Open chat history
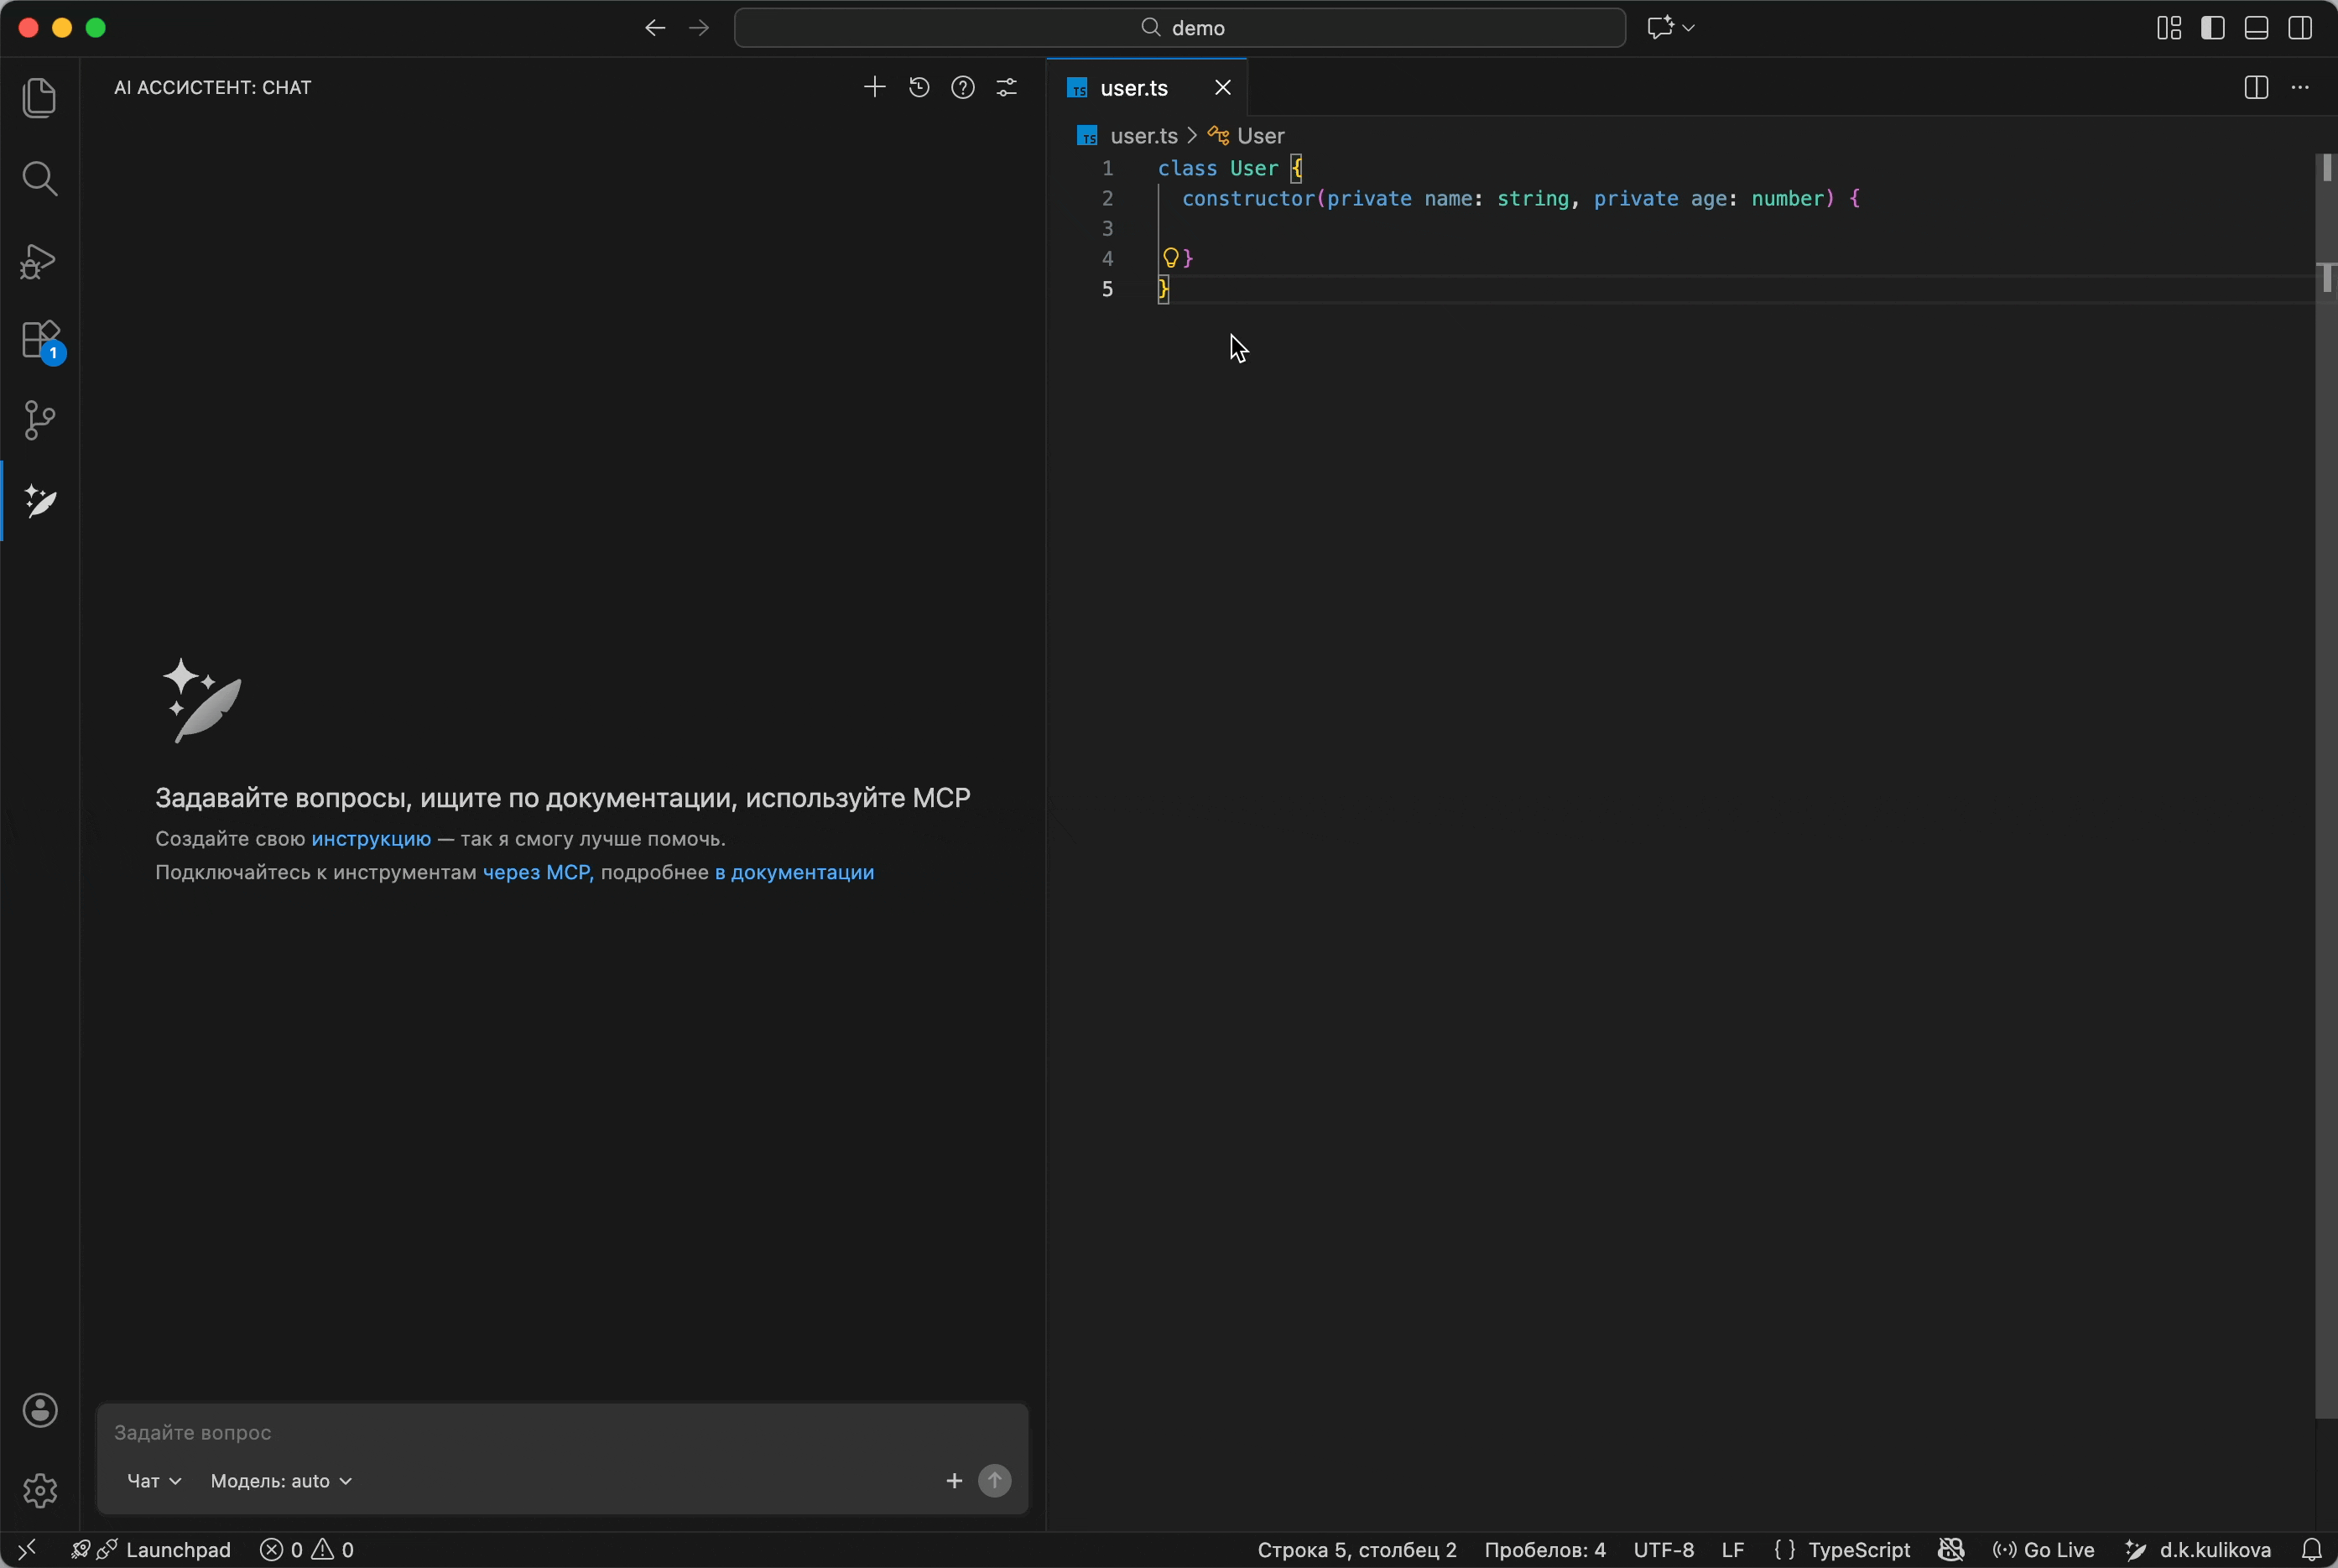The image size is (2338, 1568). [919, 88]
